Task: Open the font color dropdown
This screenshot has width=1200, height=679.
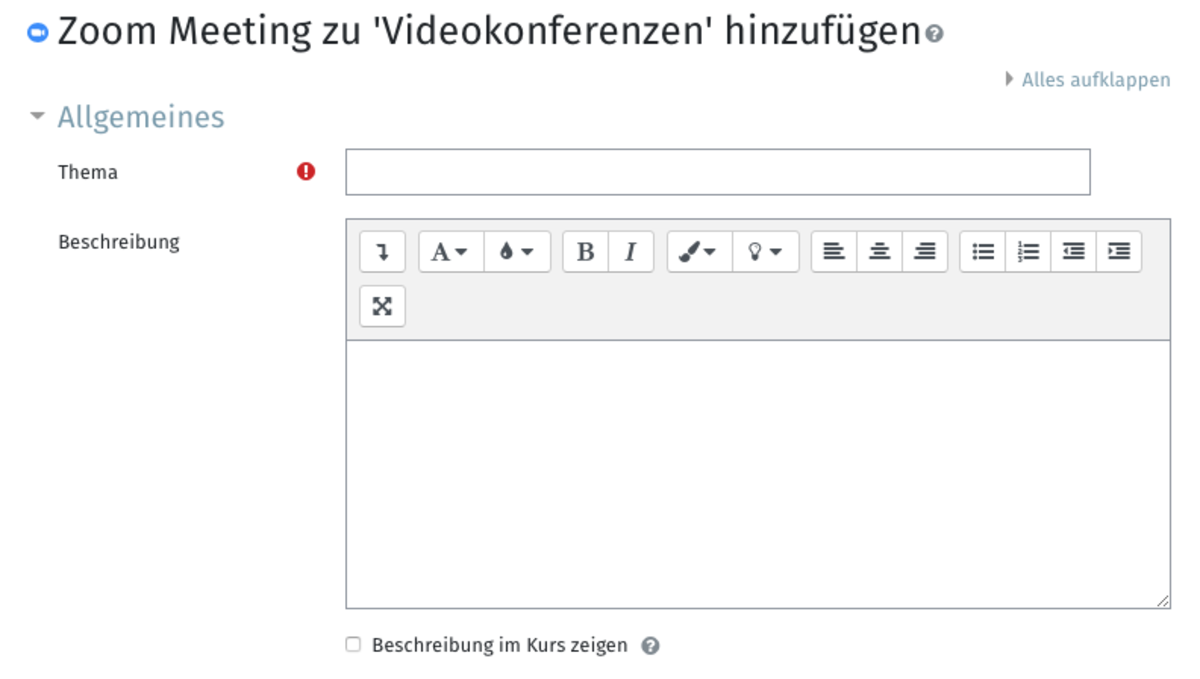Action: tap(517, 252)
